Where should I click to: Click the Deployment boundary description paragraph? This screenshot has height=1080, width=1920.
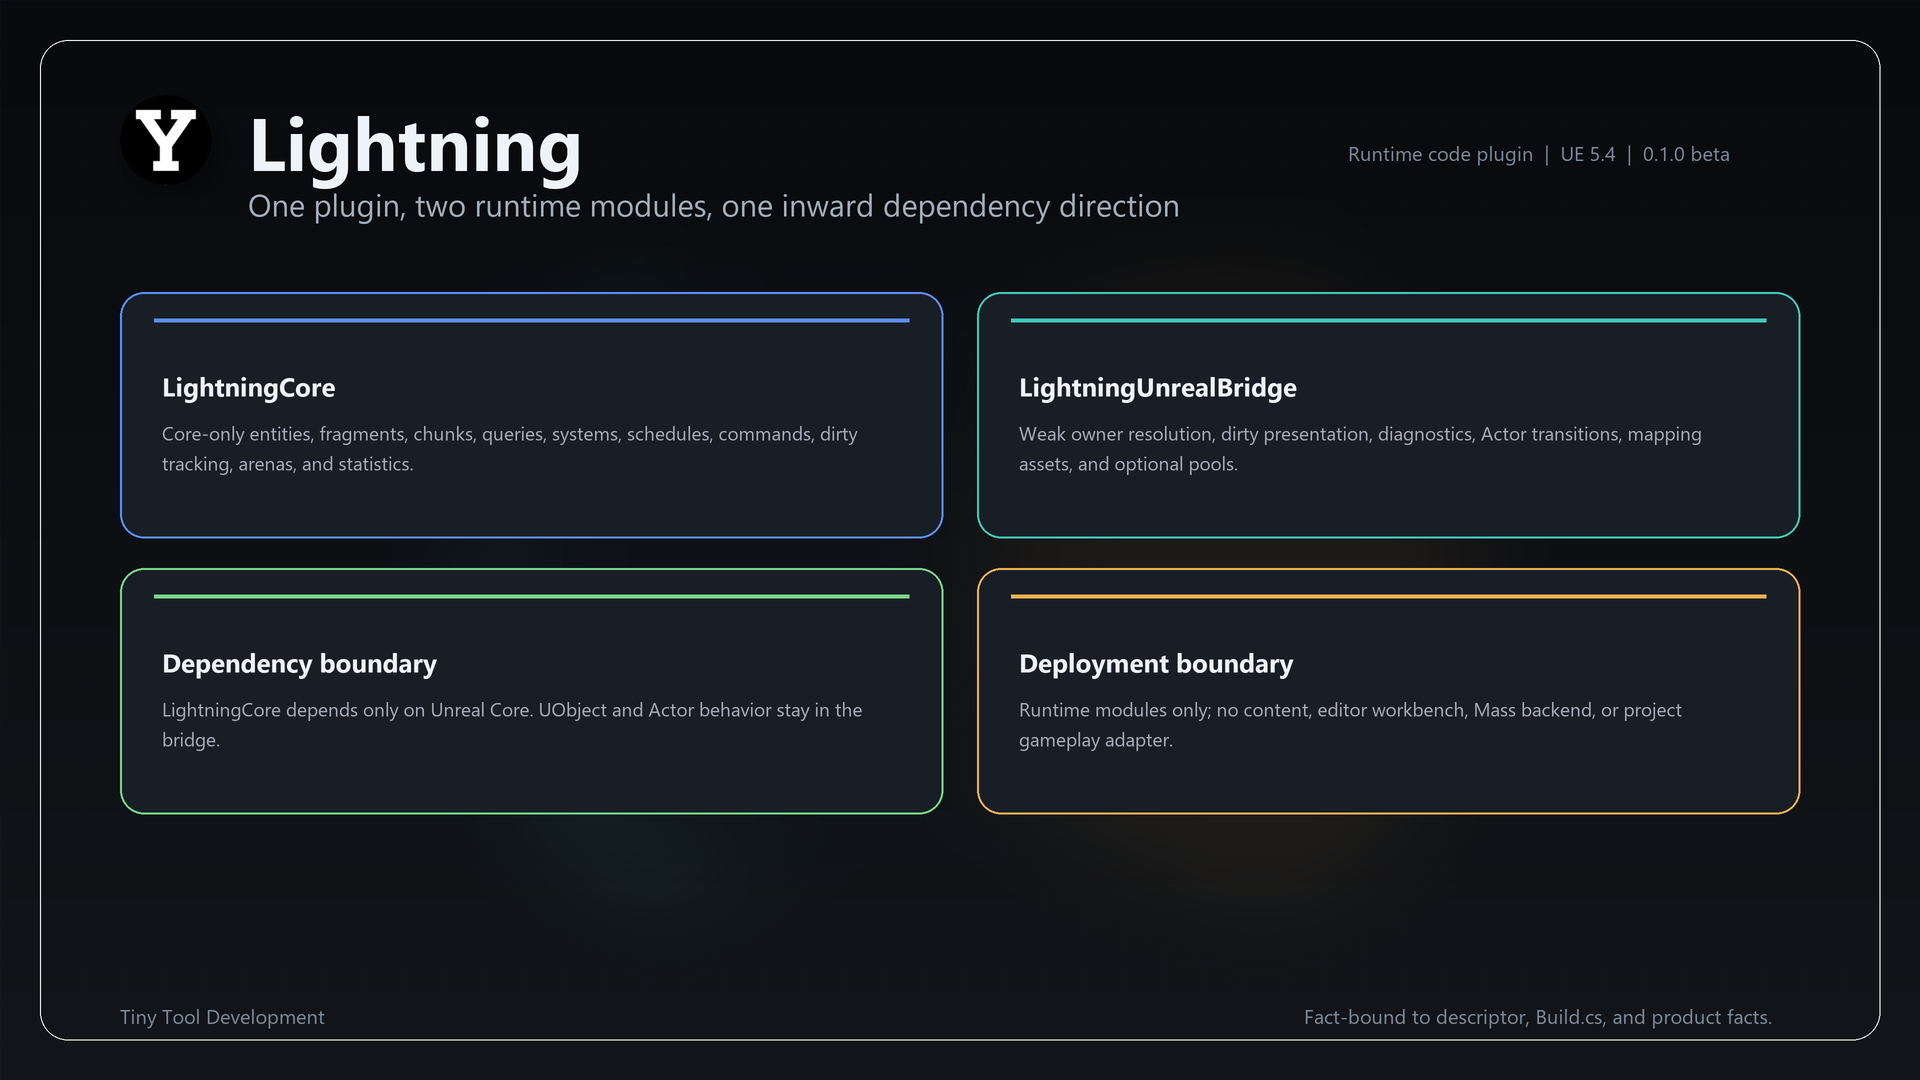(x=1350, y=725)
